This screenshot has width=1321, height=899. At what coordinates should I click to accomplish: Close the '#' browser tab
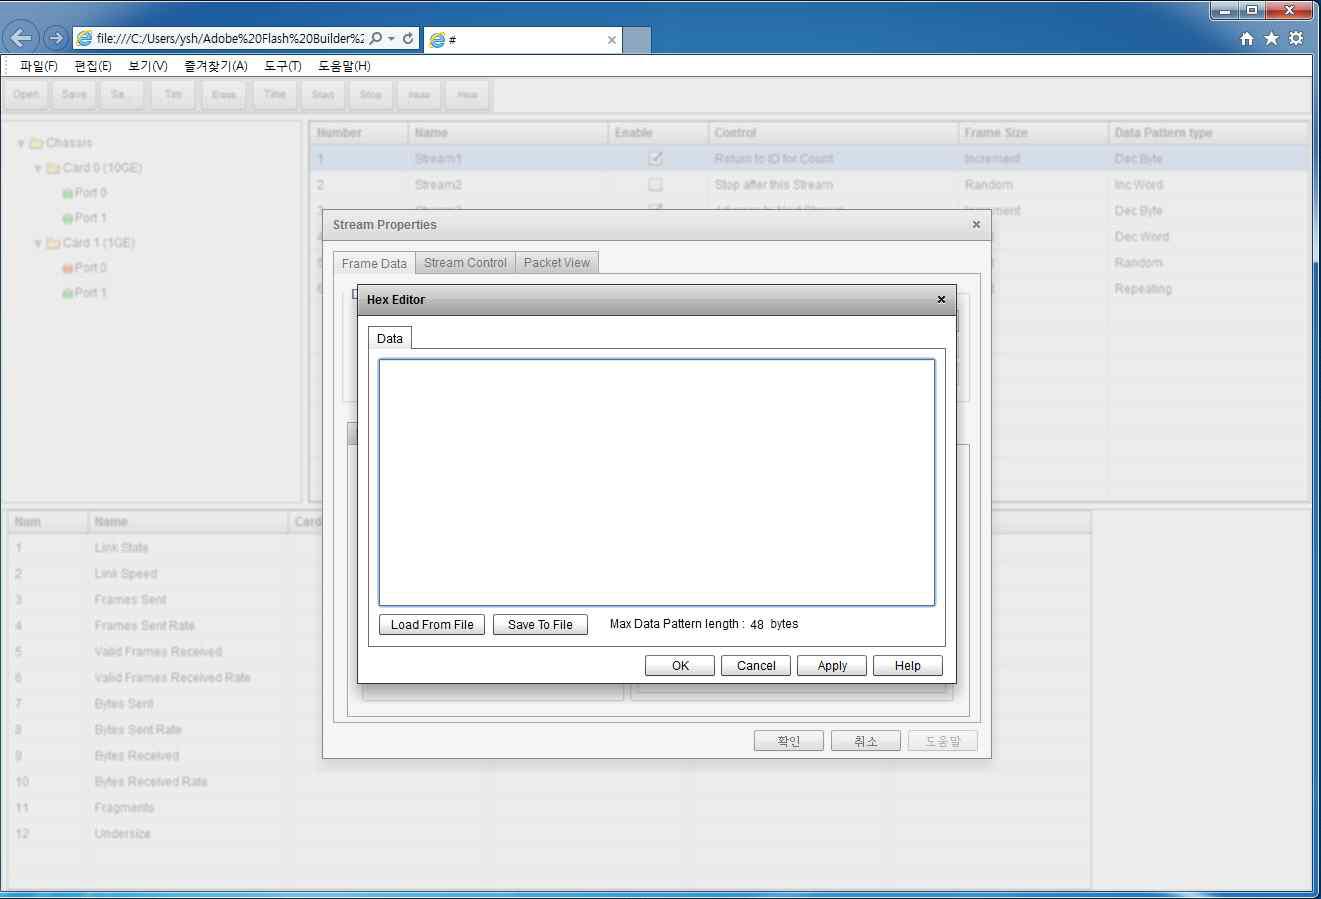(612, 40)
